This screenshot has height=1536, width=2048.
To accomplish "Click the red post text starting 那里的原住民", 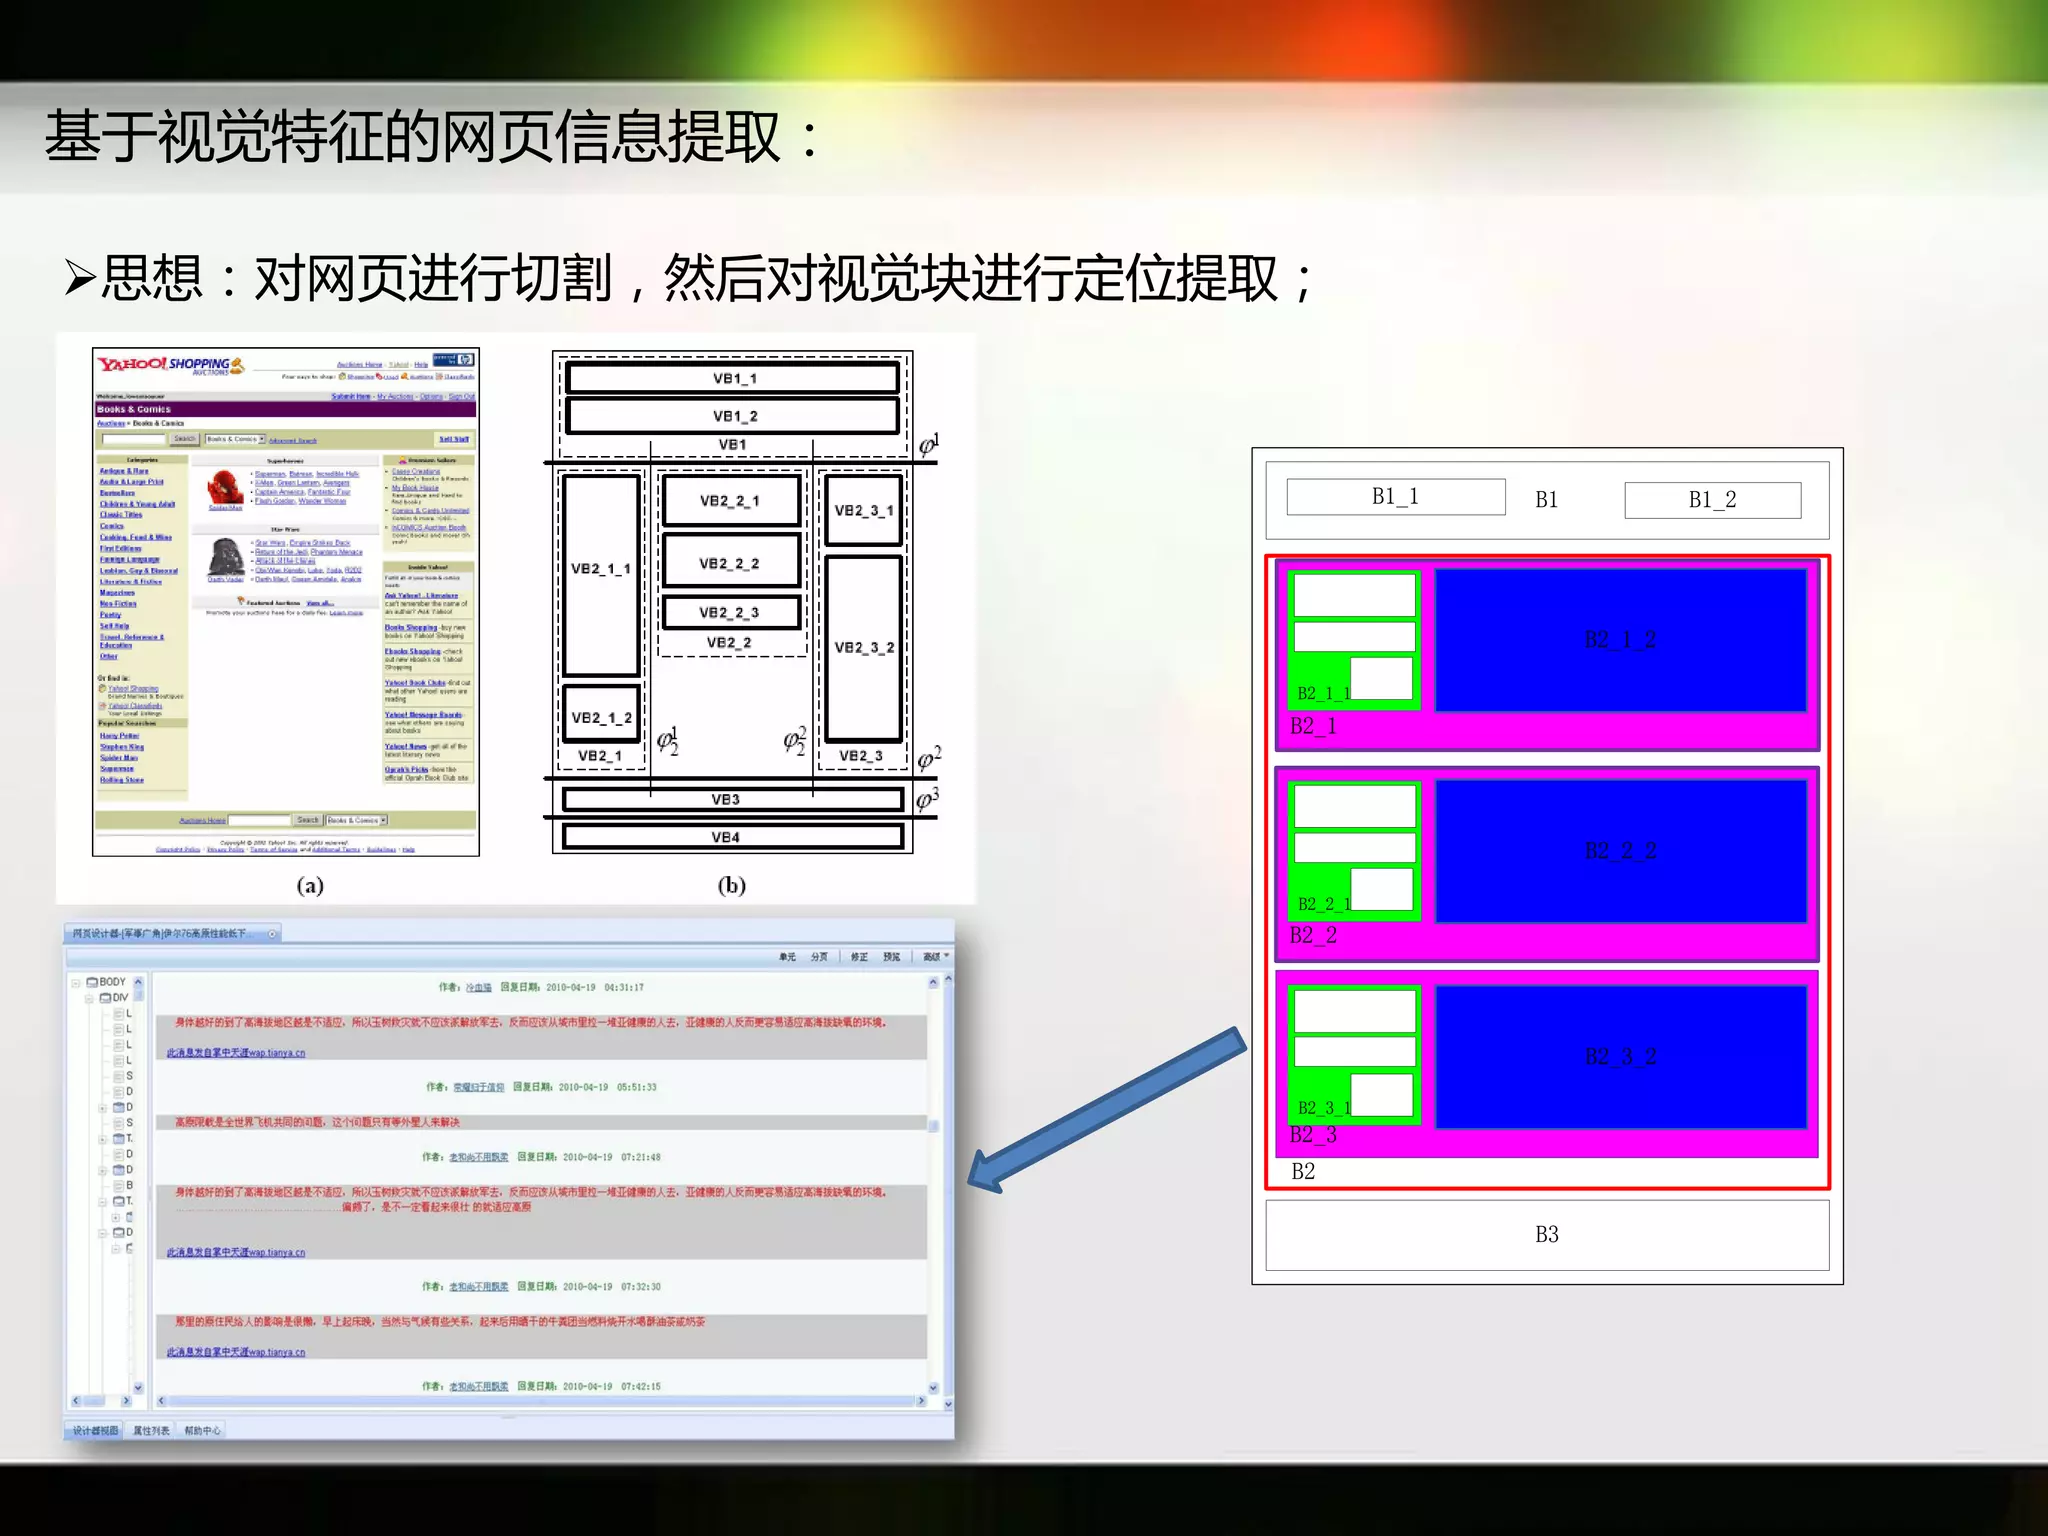I will (440, 1321).
